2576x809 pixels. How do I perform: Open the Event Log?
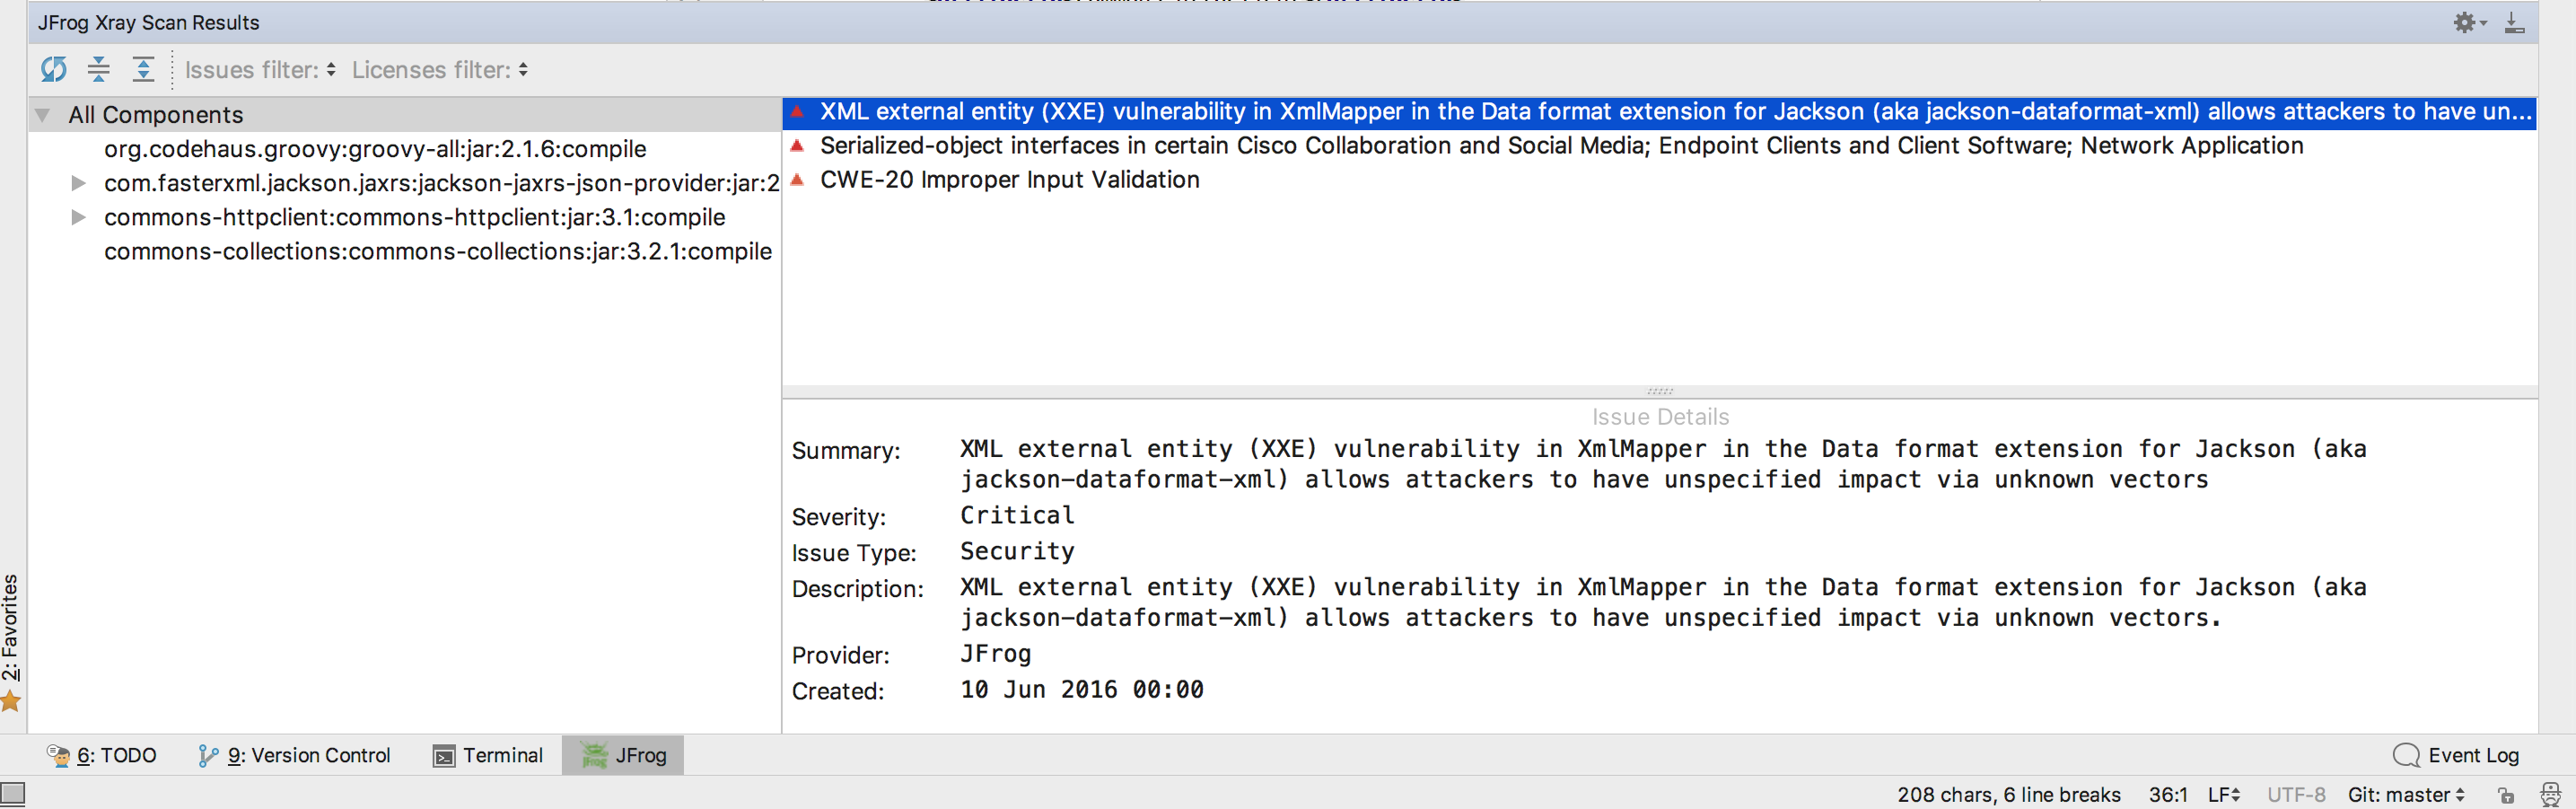point(2456,755)
